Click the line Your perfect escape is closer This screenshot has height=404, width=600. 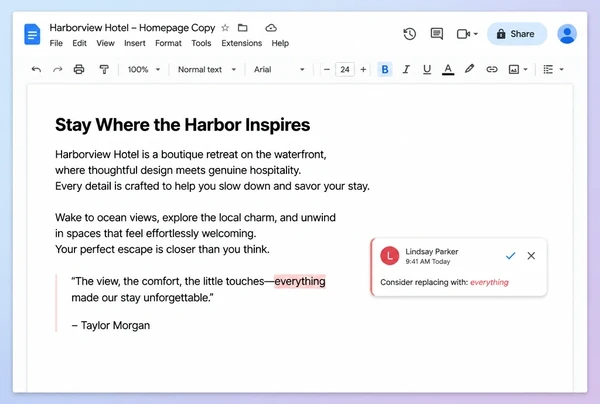[162, 249]
